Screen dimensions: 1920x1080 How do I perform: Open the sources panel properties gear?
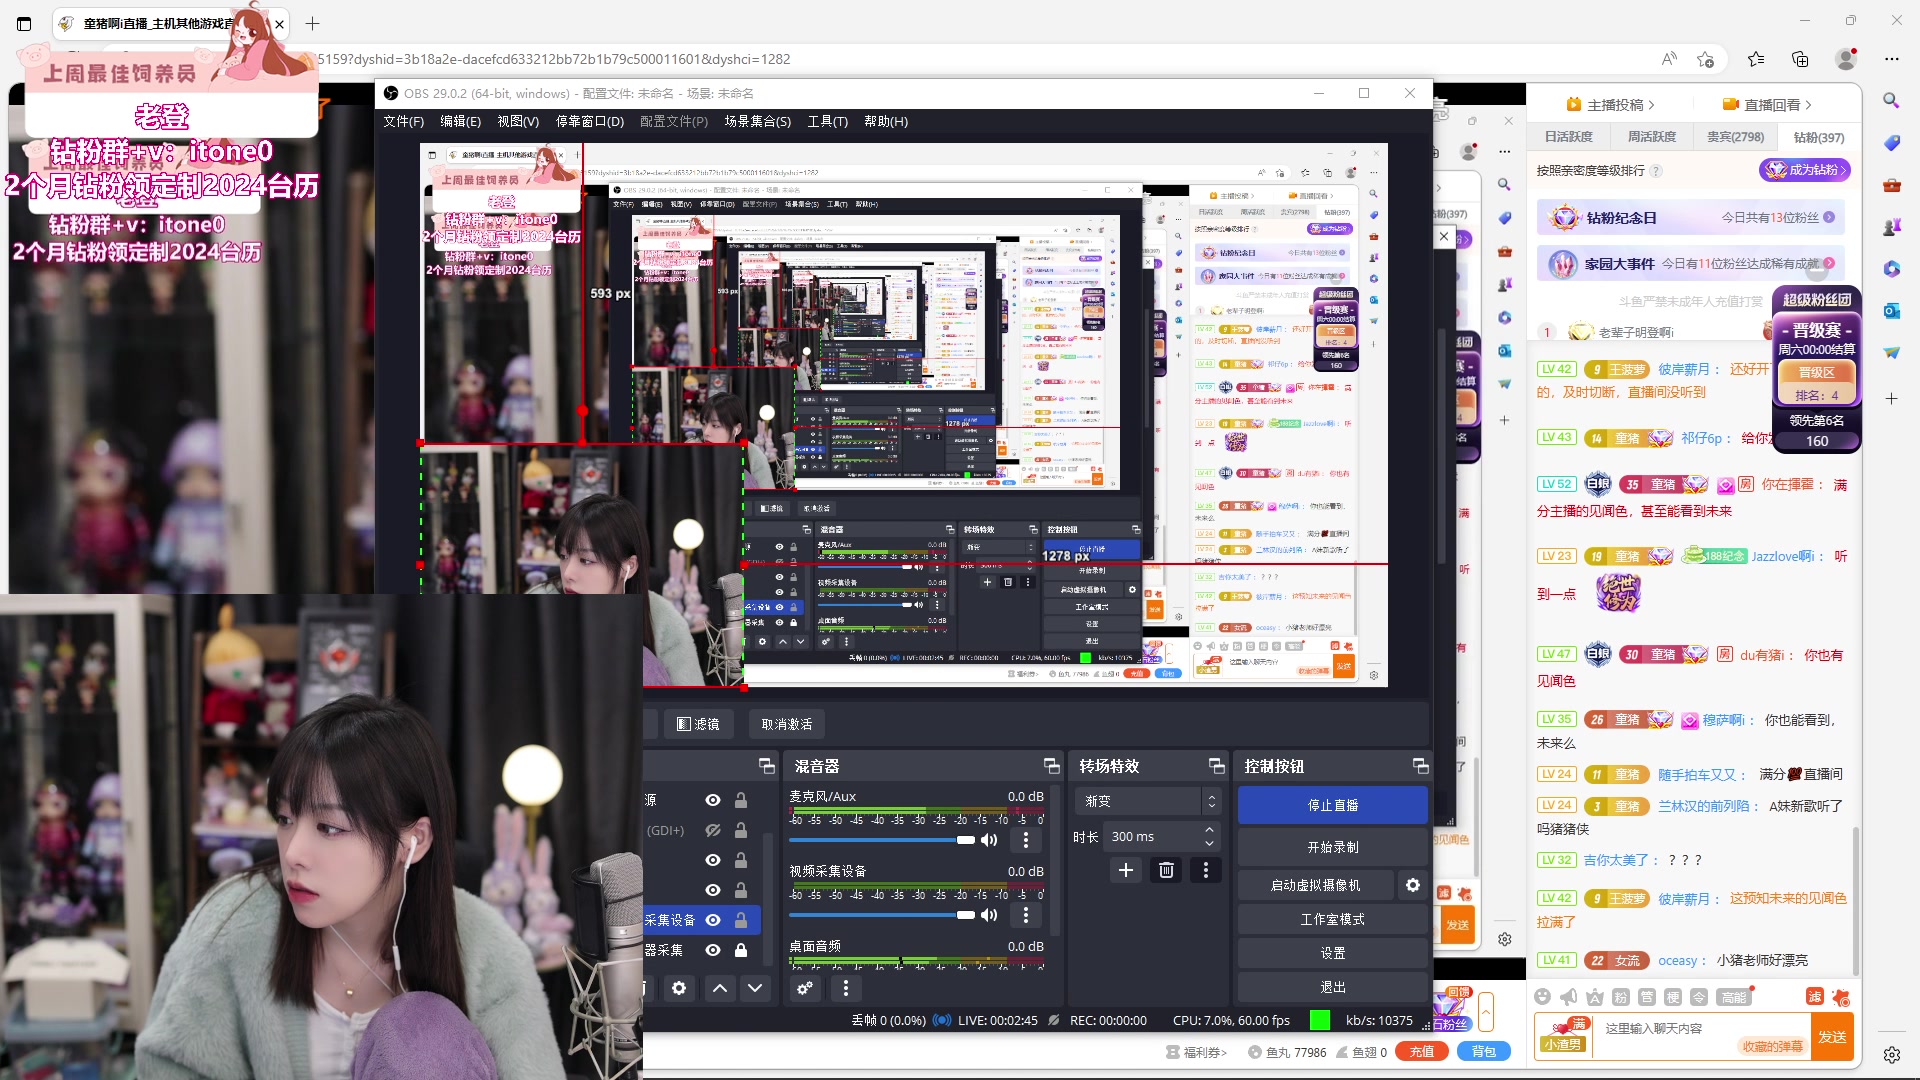click(x=680, y=988)
